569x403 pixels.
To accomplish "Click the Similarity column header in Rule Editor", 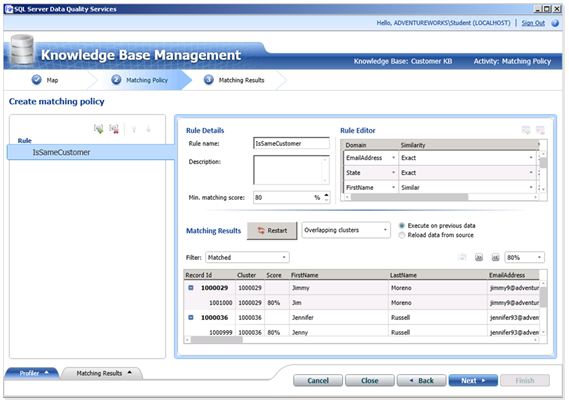I will click(x=468, y=145).
